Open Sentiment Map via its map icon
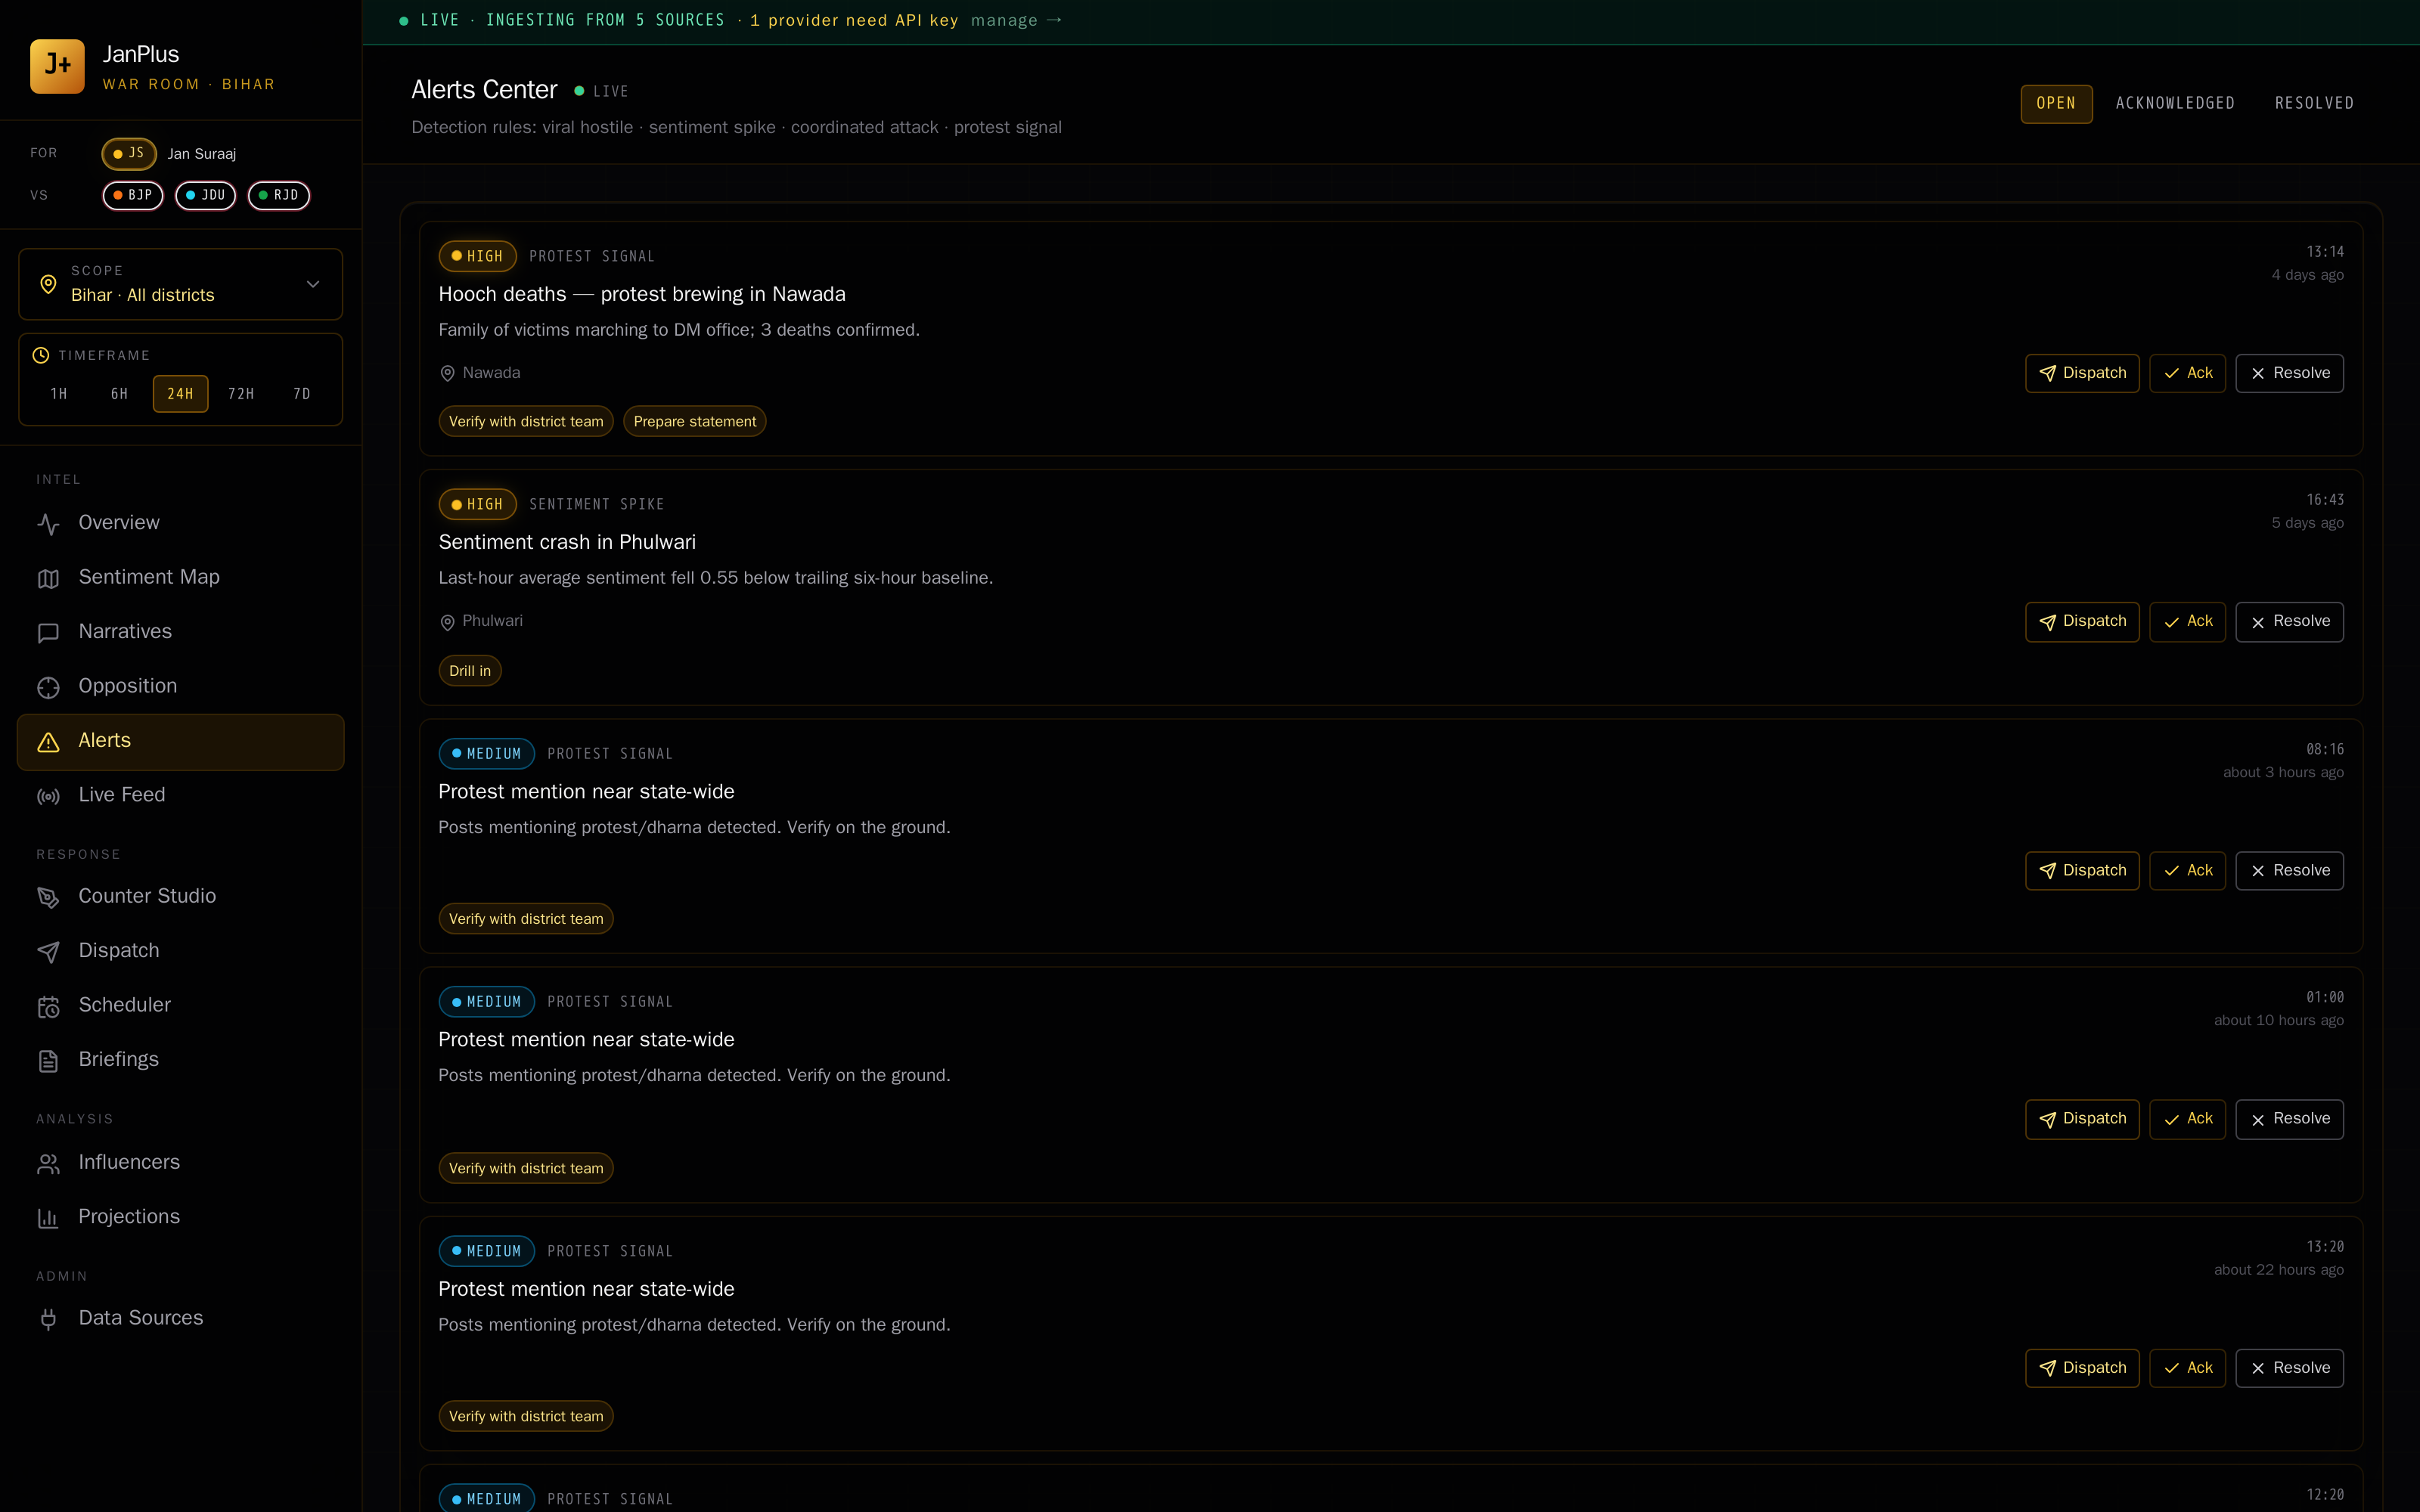The height and width of the screenshot is (1512, 2420). pos(48,578)
